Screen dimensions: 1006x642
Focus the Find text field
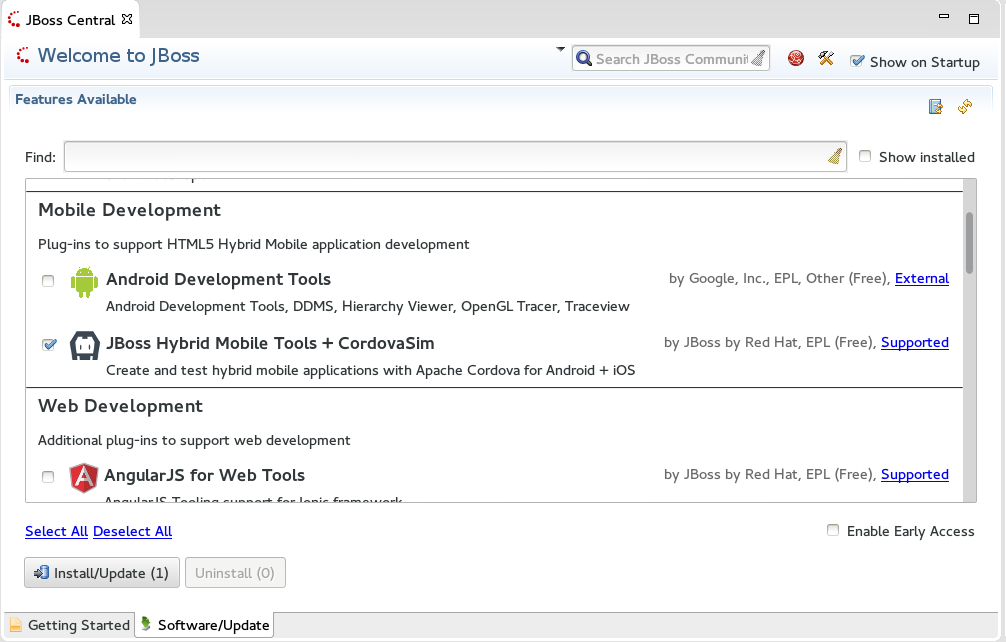tap(456, 156)
